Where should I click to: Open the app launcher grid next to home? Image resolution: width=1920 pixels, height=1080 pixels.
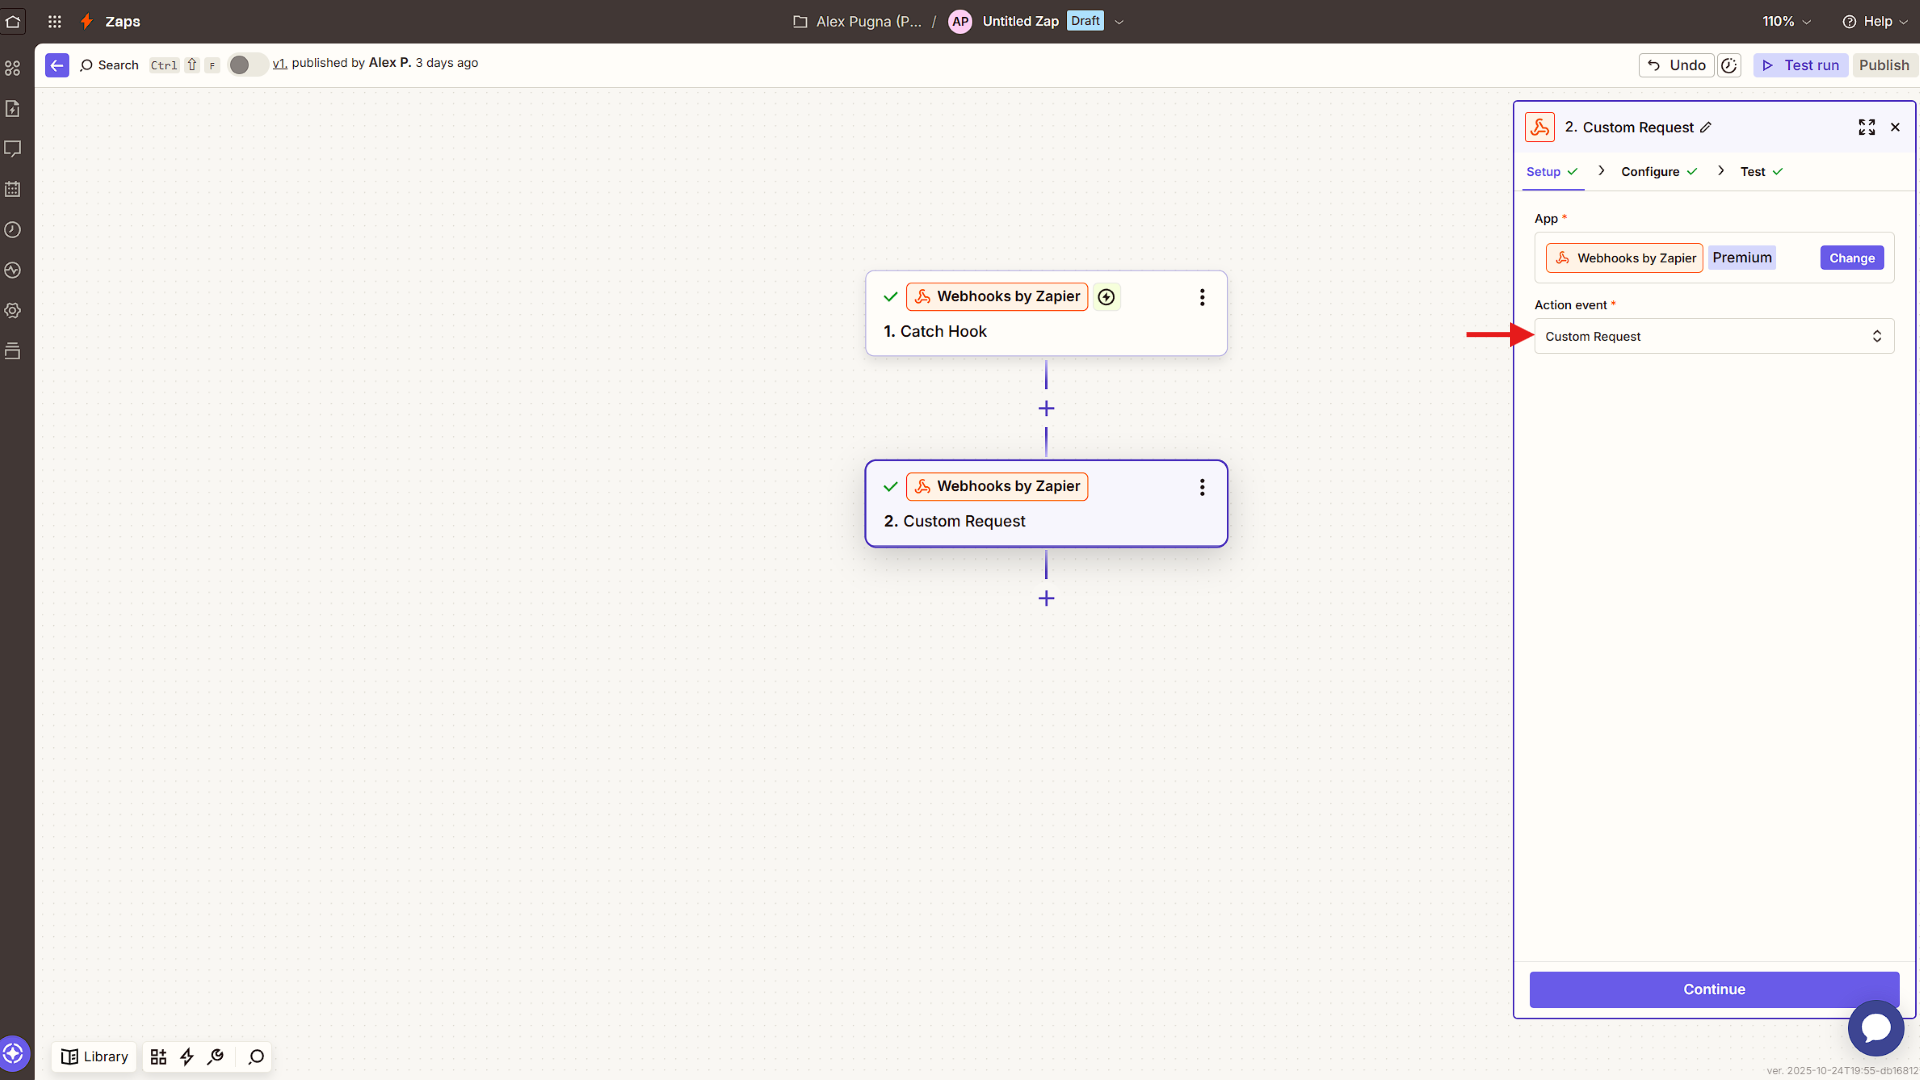pos(54,21)
